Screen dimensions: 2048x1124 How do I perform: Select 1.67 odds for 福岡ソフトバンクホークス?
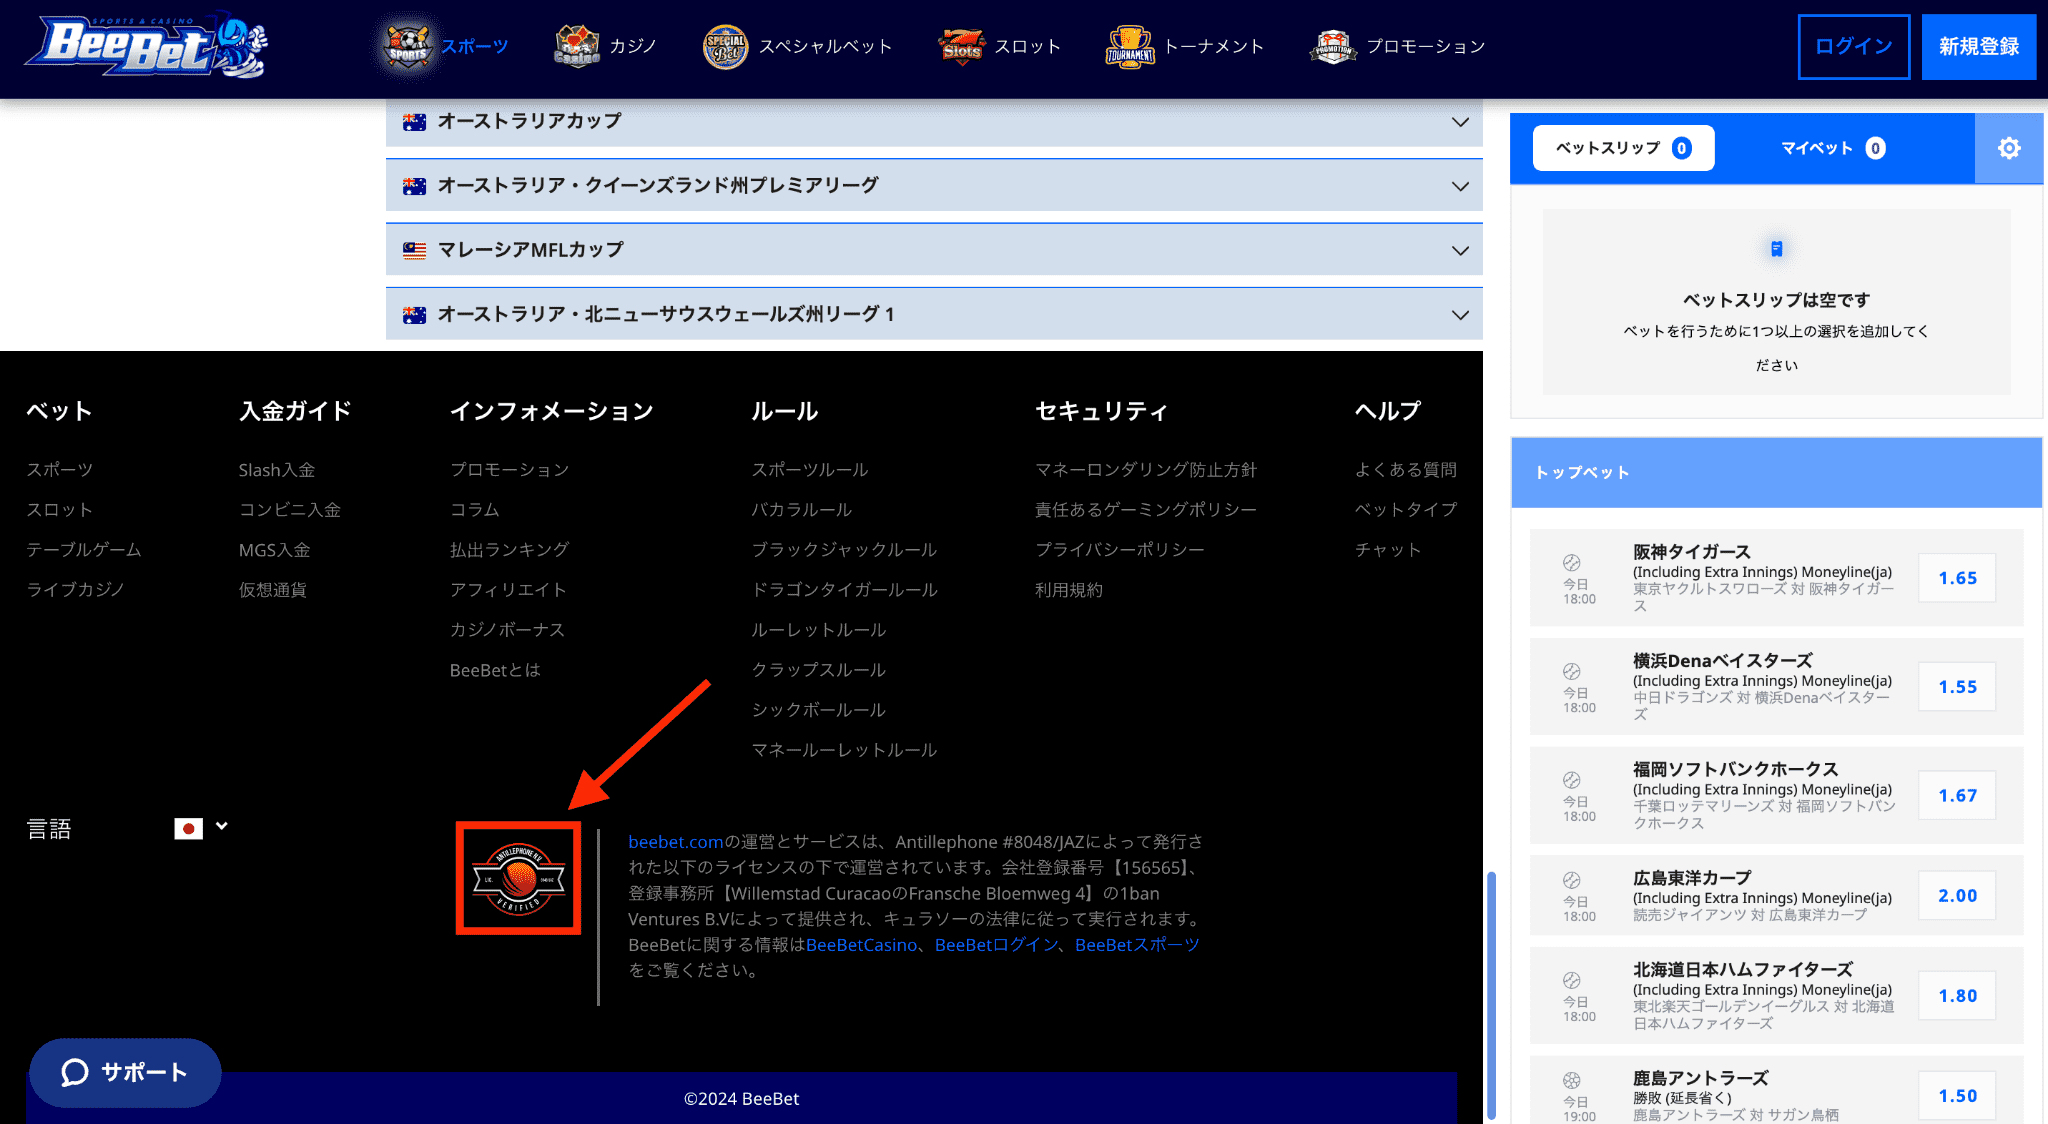(1957, 796)
